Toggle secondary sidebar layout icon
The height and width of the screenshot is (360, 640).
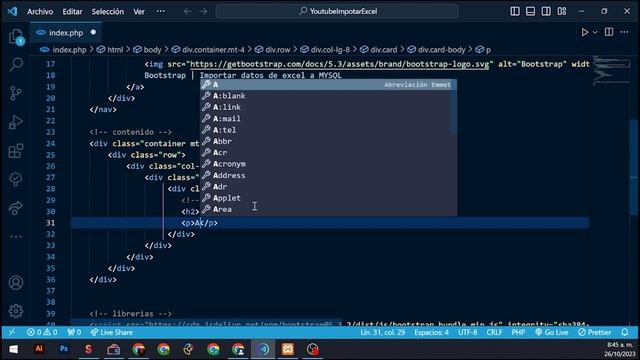coord(546,11)
